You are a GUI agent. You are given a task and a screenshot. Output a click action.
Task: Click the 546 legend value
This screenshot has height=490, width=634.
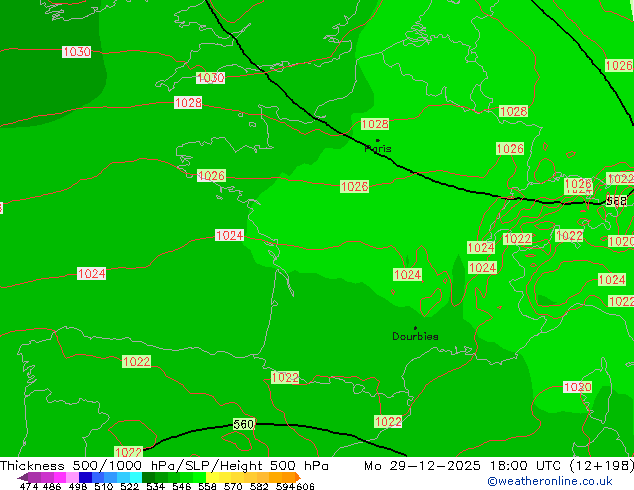pyautogui.click(x=182, y=486)
